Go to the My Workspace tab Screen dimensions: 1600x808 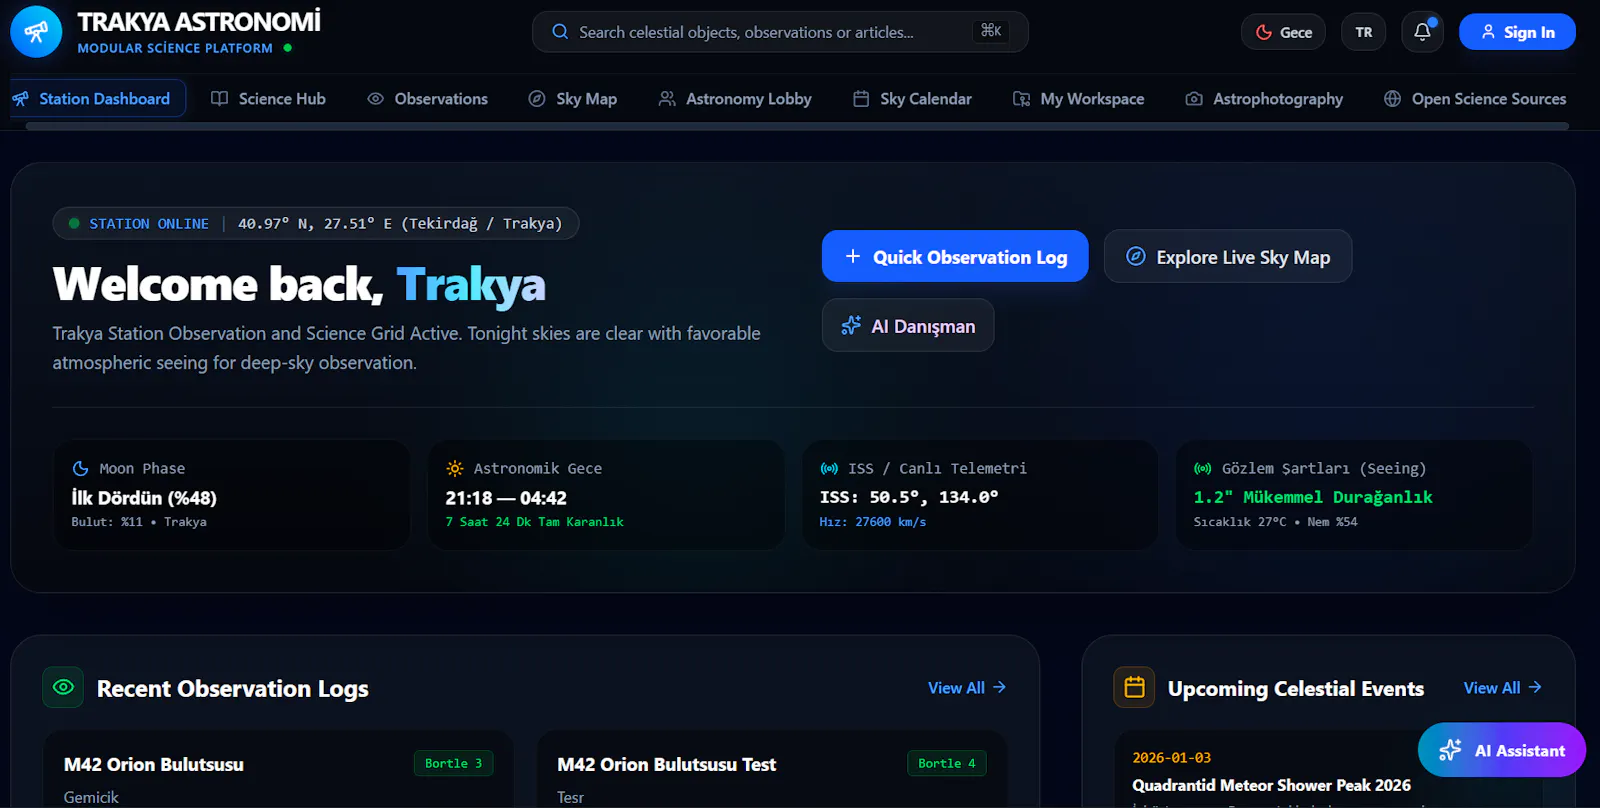[x=1078, y=98]
